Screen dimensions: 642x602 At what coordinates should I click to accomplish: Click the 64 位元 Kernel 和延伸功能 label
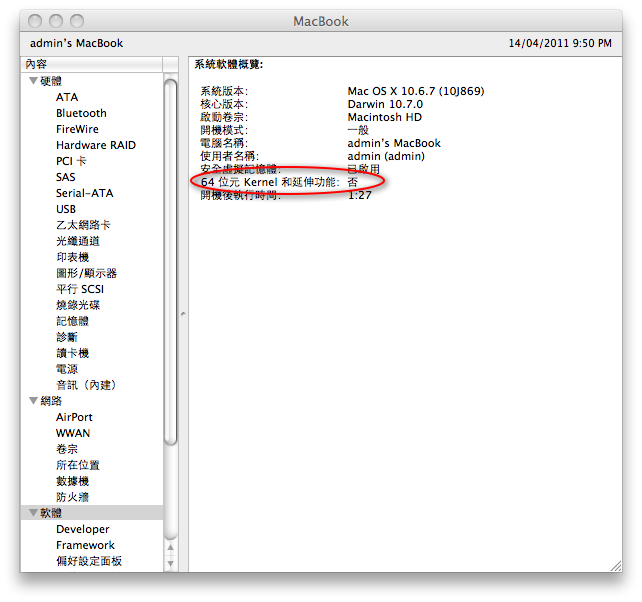[270, 182]
